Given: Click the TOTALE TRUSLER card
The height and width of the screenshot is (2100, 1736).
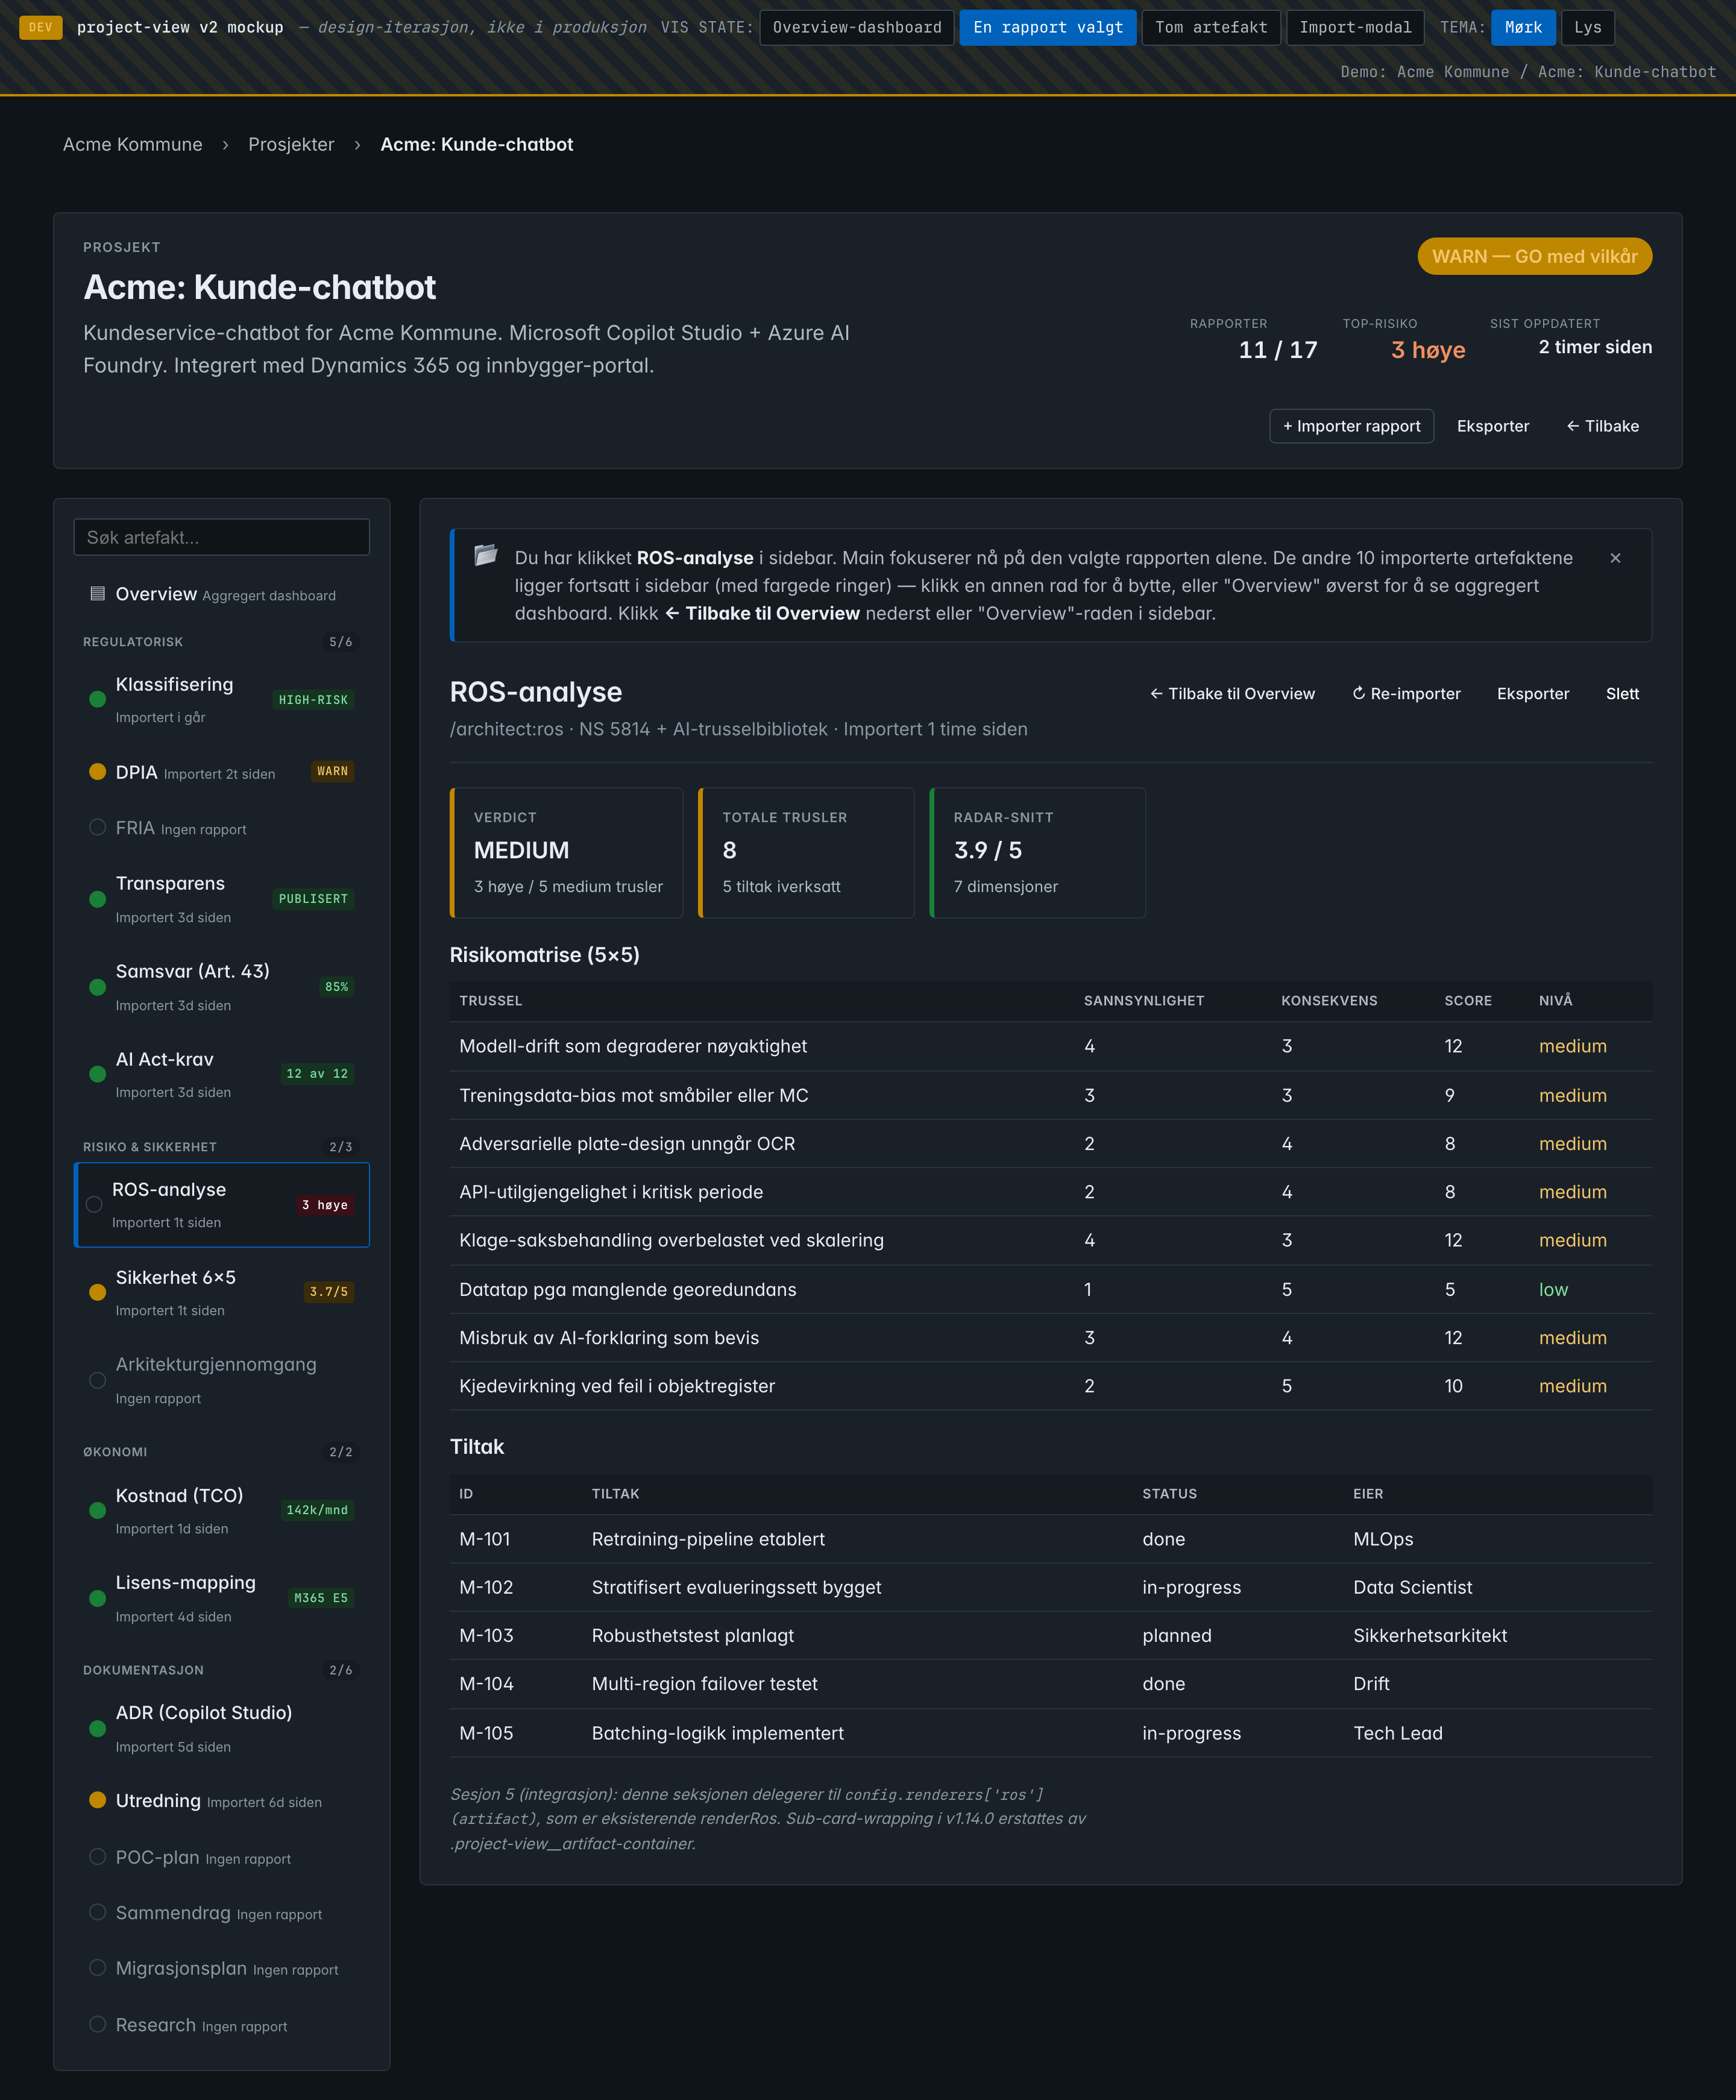Looking at the screenshot, I should (x=806, y=852).
